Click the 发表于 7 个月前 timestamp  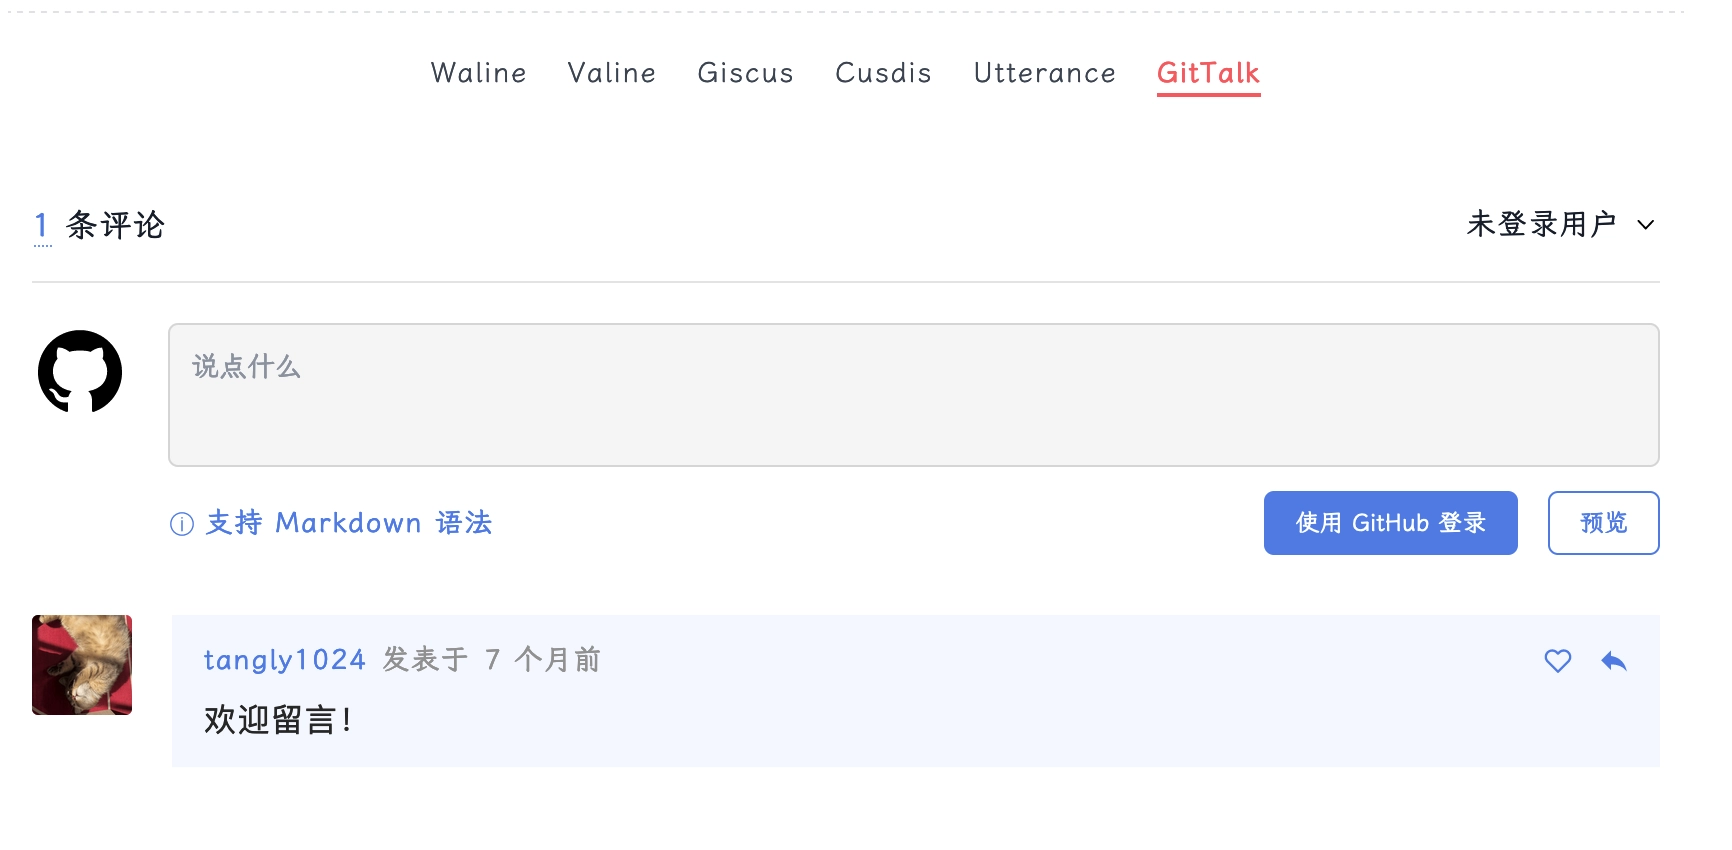[x=492, y=660]
